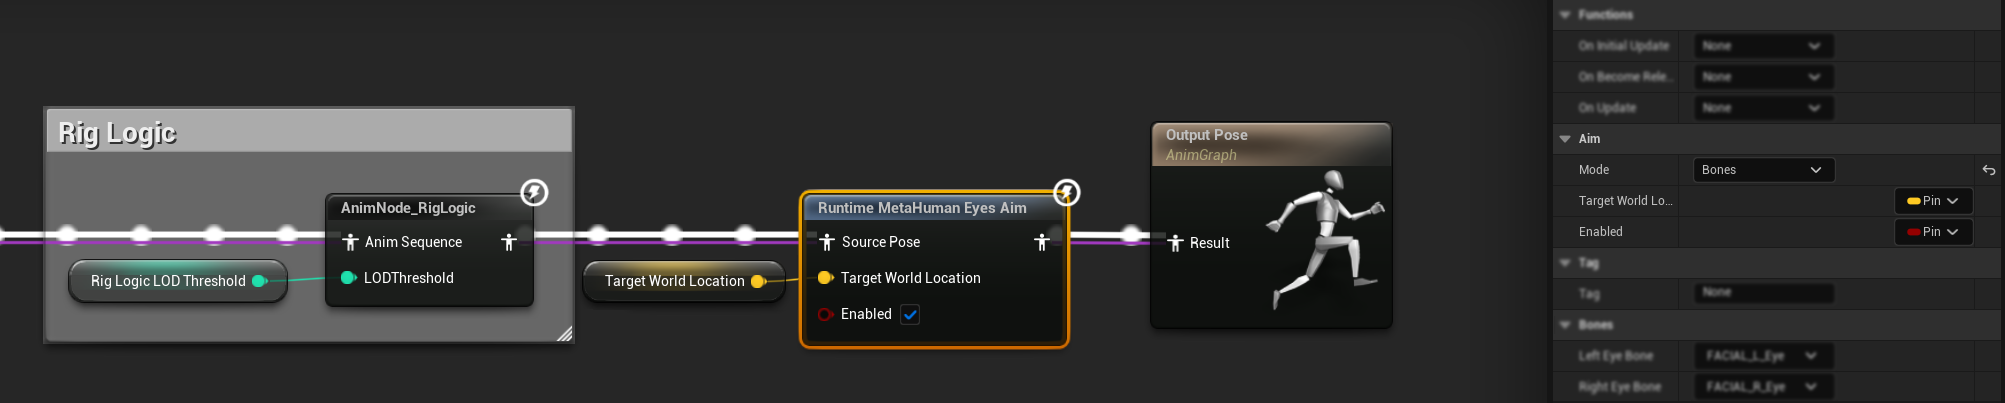
Task: Click the LODThreshold green input pin
Action: [x=349, y=278]
